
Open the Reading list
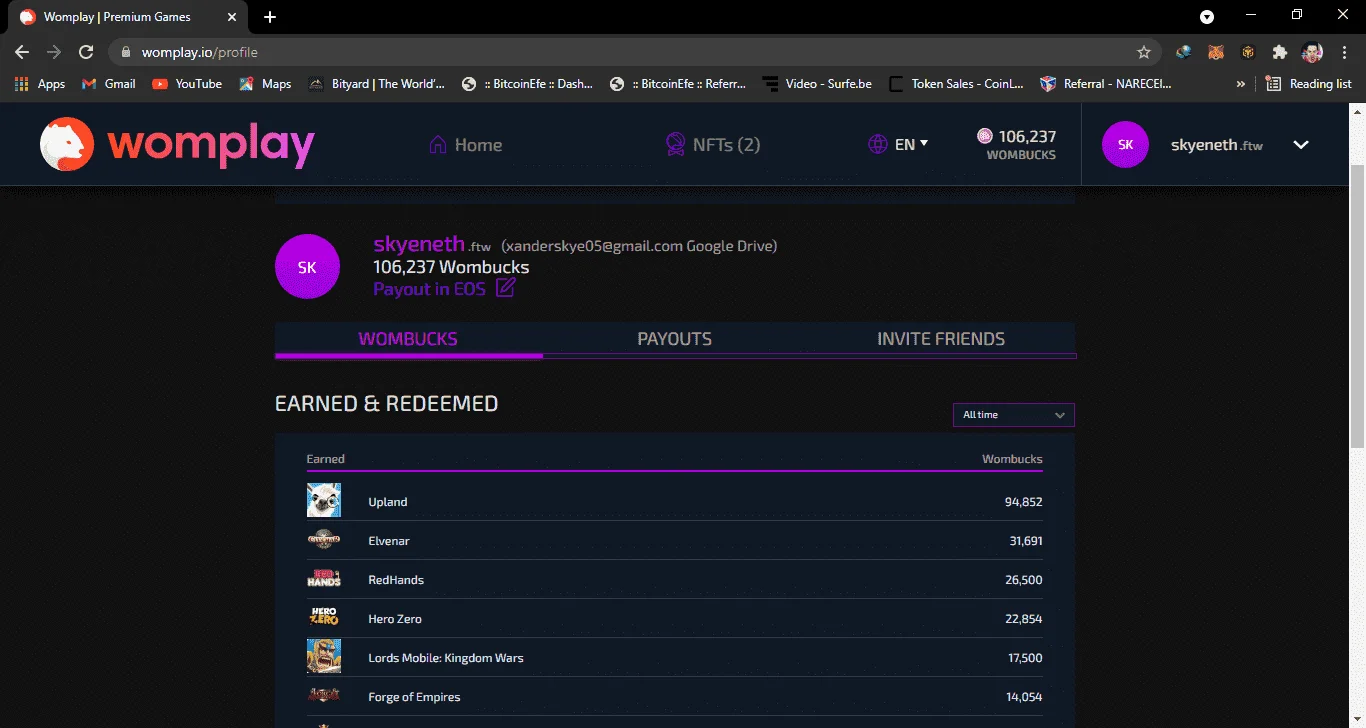click(x=1309, y=84)
